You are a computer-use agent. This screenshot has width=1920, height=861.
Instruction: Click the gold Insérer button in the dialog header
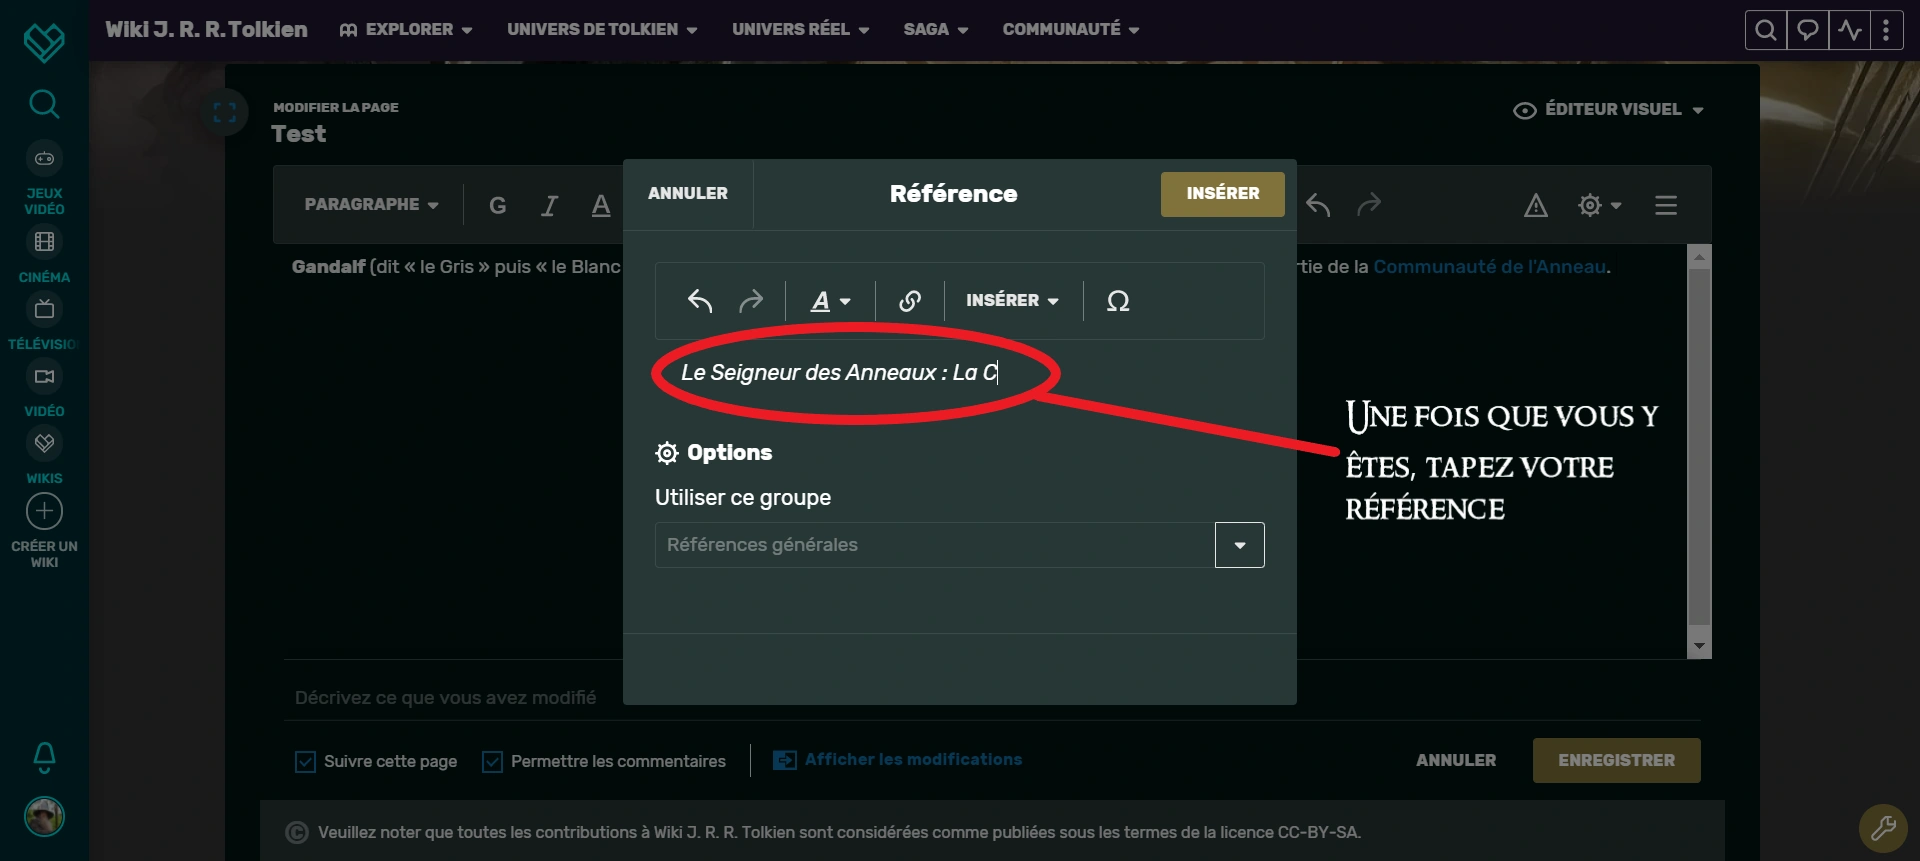coord(1222,194)
